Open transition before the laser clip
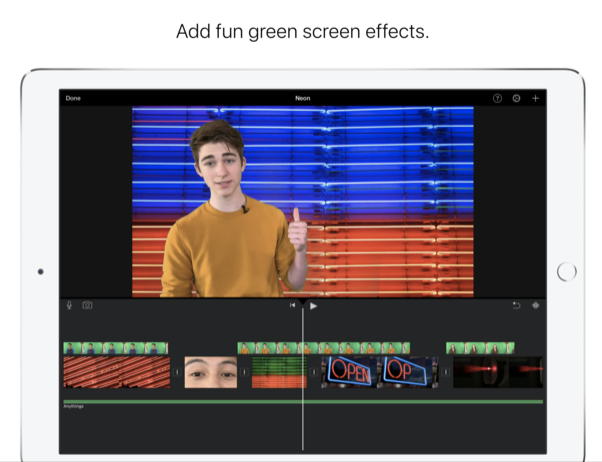Viewport: 602px width, 462px height. pos(445,372)
